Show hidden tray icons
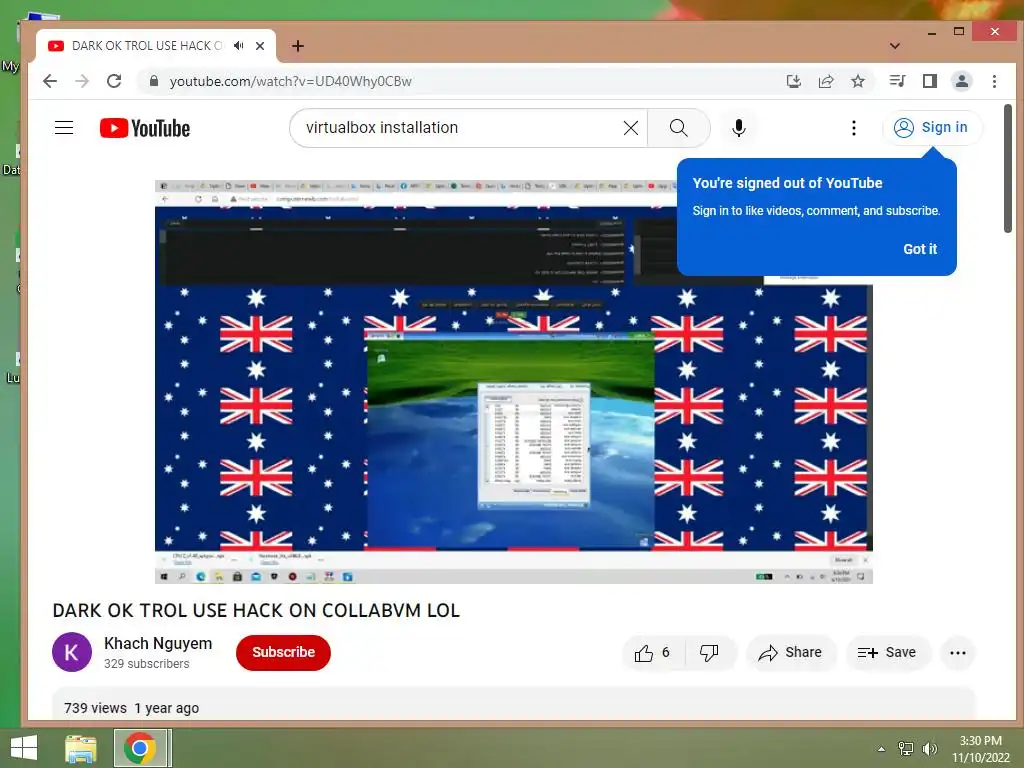The width and height of the screenshot is (1024, 768). click(x=881, y=748)
